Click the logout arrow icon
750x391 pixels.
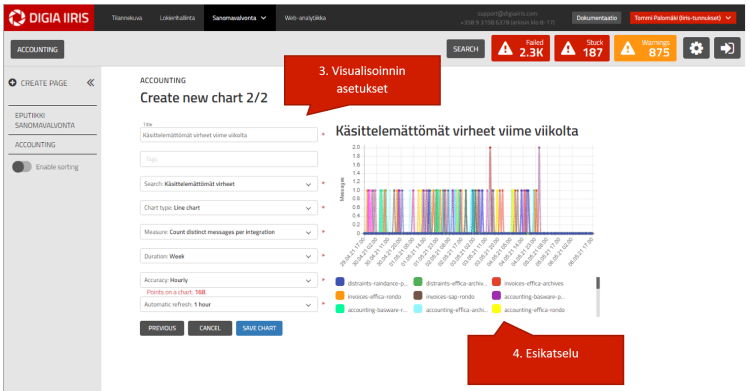pos(727,48)
